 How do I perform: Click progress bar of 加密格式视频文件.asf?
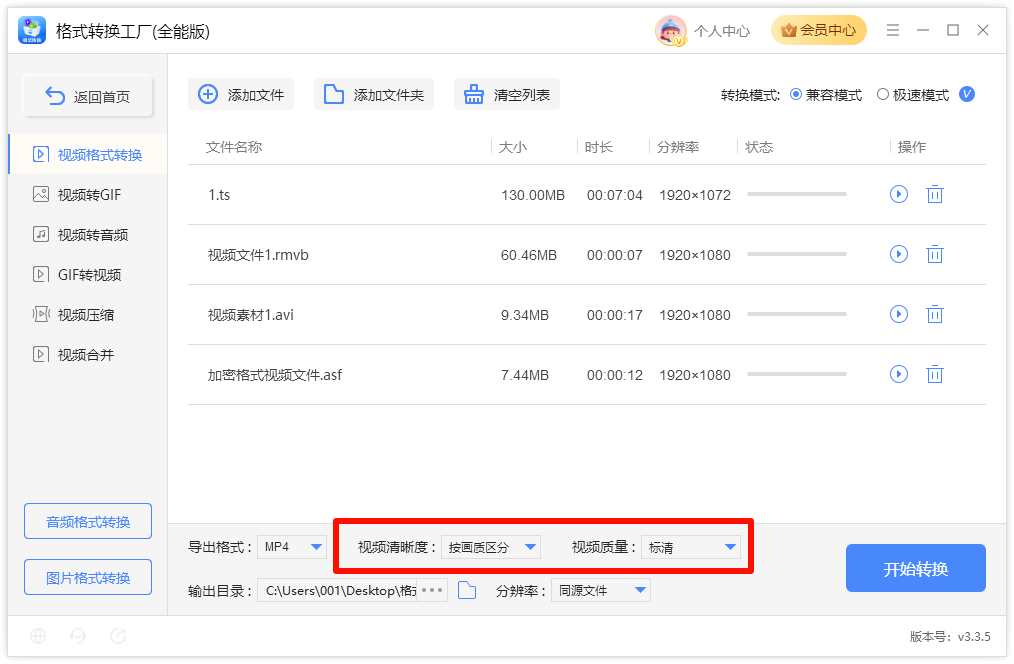797,374
